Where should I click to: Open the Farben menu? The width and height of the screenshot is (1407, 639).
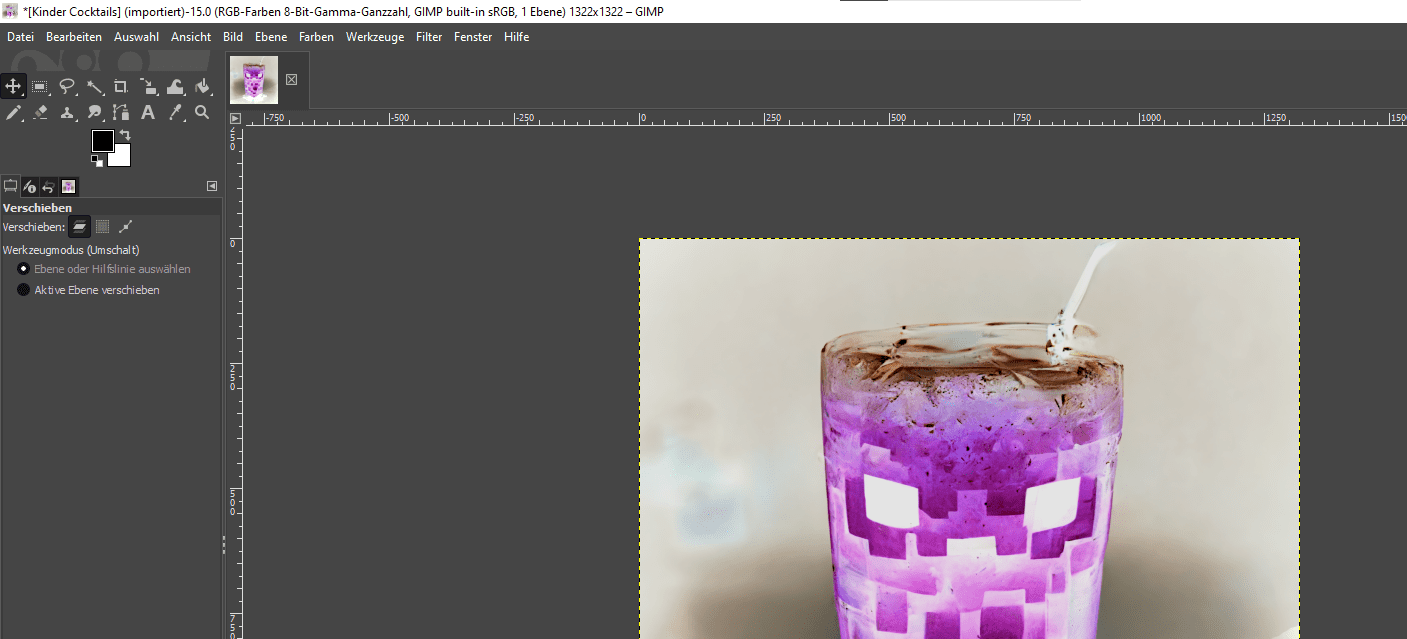point(316,37)
